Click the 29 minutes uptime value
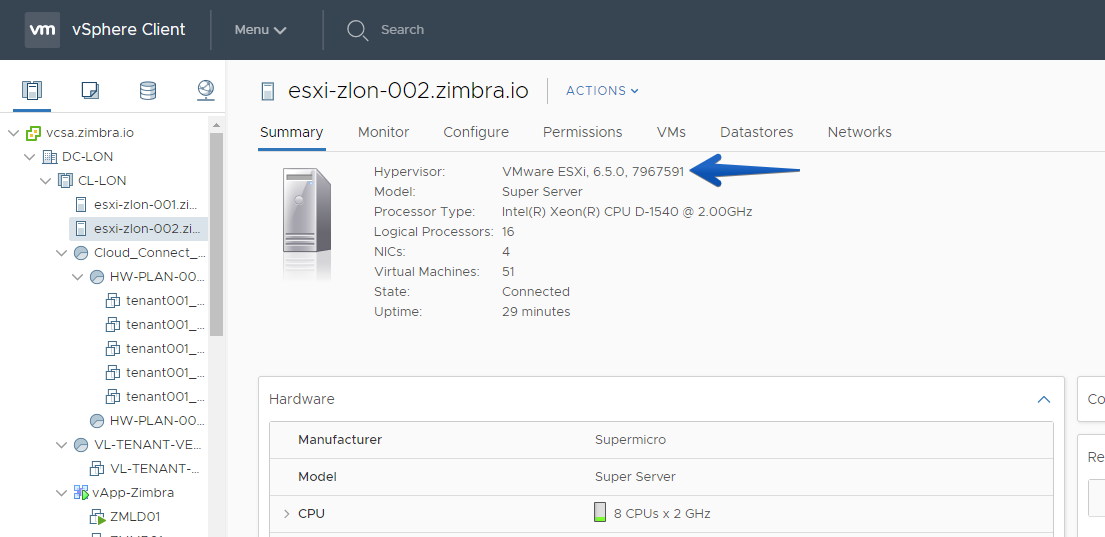This screenshot has width=1105, height=537. (536, 311)
